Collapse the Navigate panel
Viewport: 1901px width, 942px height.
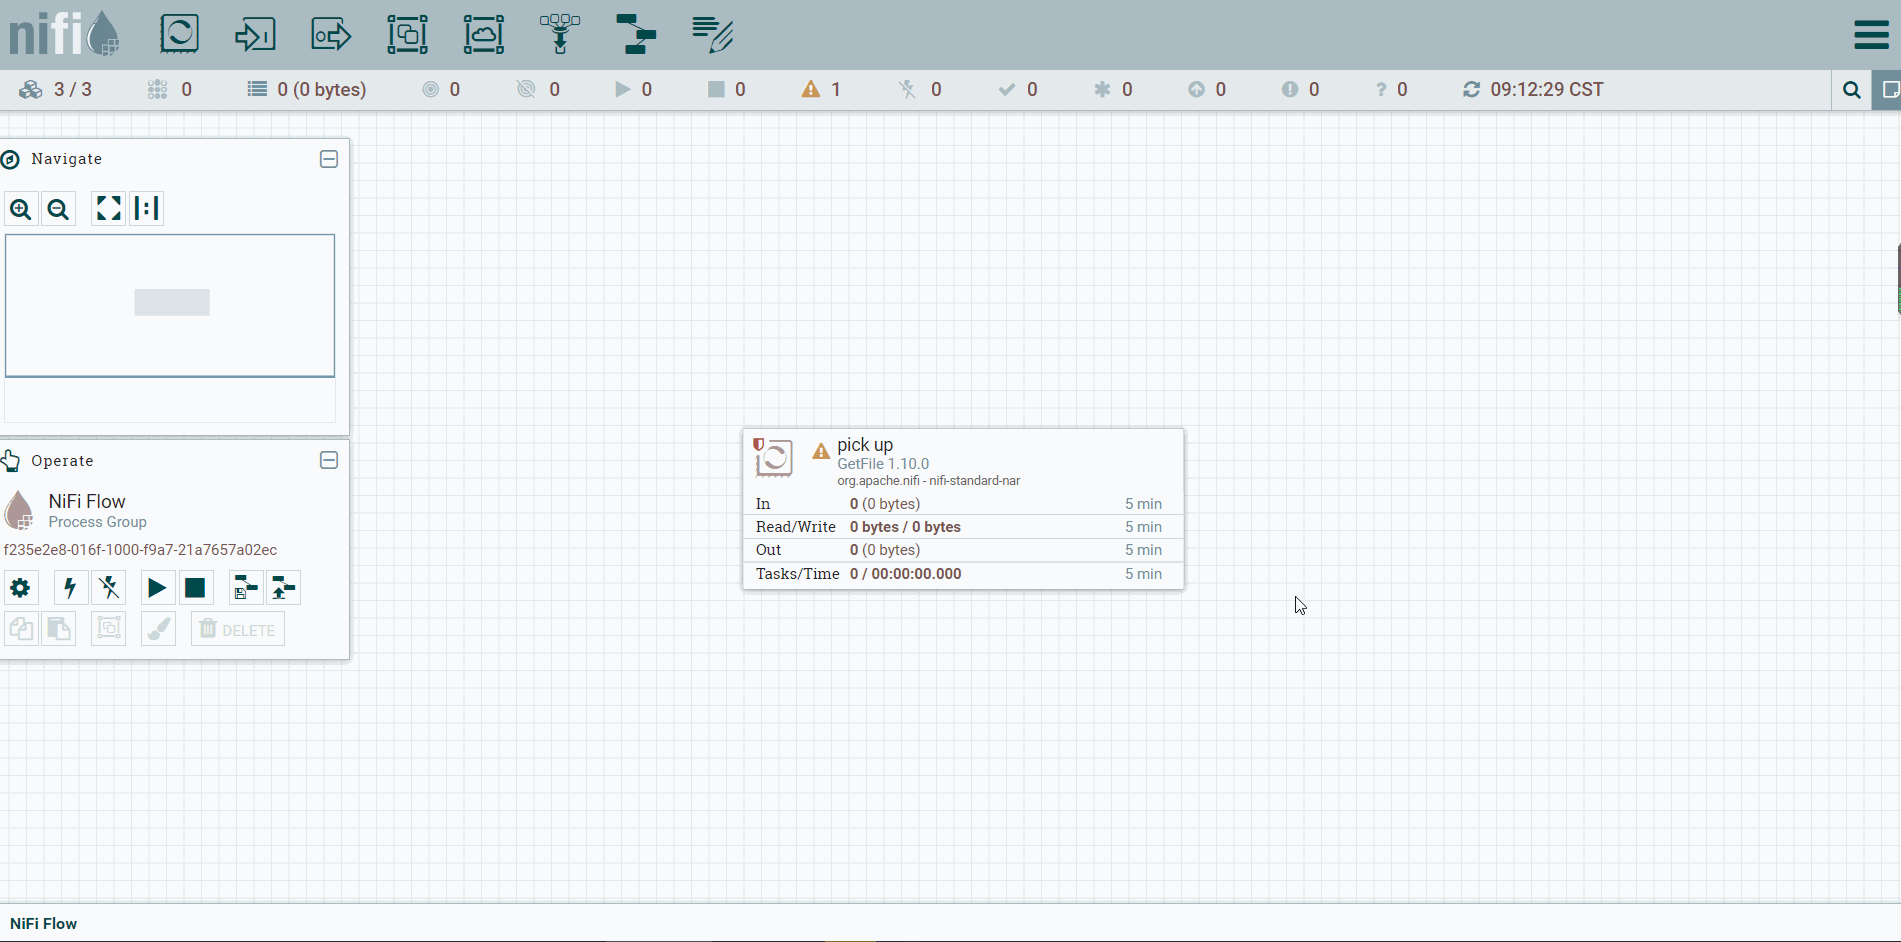[329, 159]
